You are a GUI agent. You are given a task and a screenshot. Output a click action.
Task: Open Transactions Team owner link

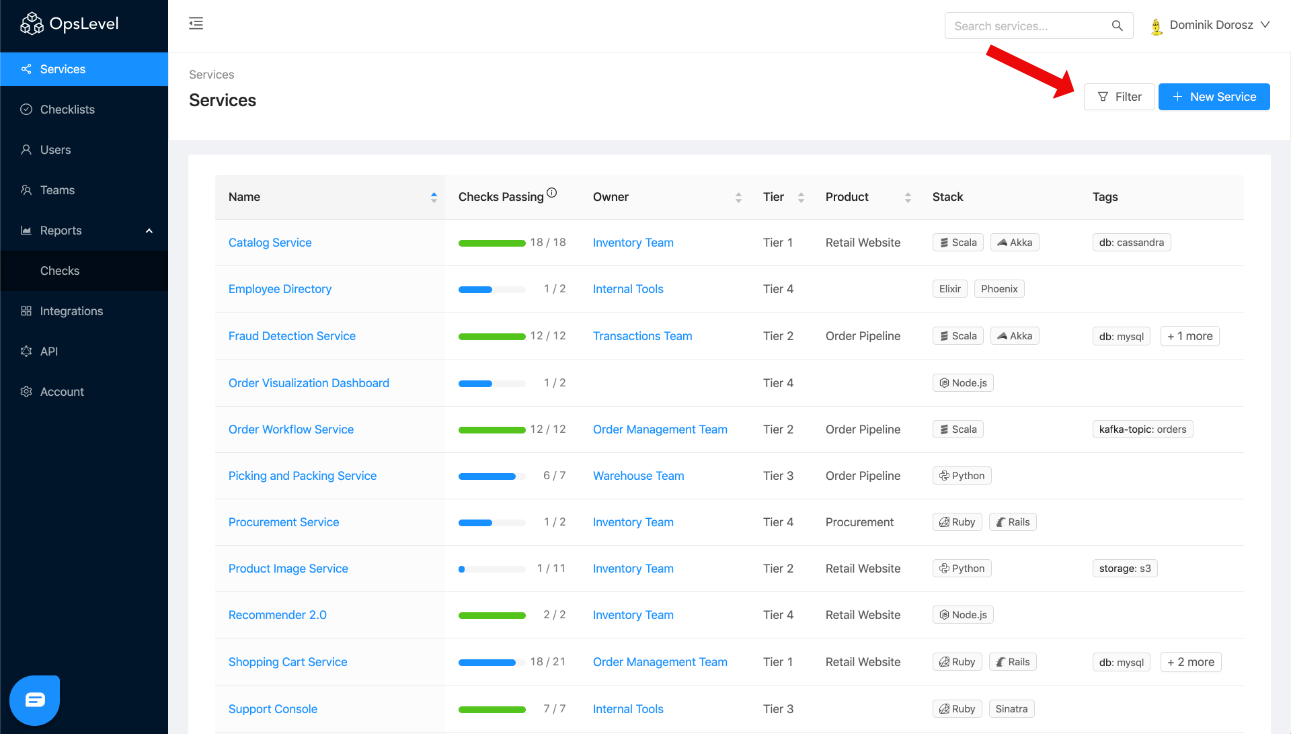(642, 336)
